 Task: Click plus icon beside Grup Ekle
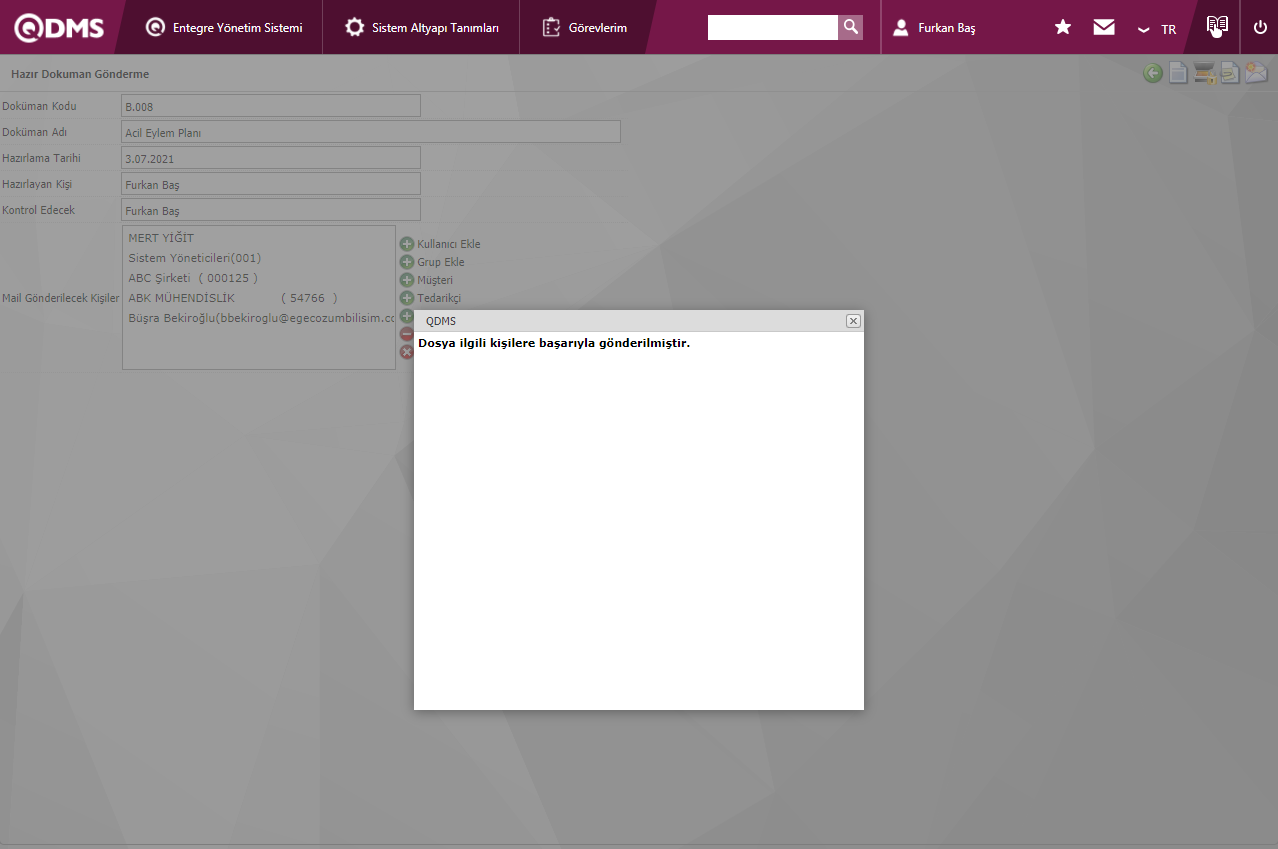point(407,262)
